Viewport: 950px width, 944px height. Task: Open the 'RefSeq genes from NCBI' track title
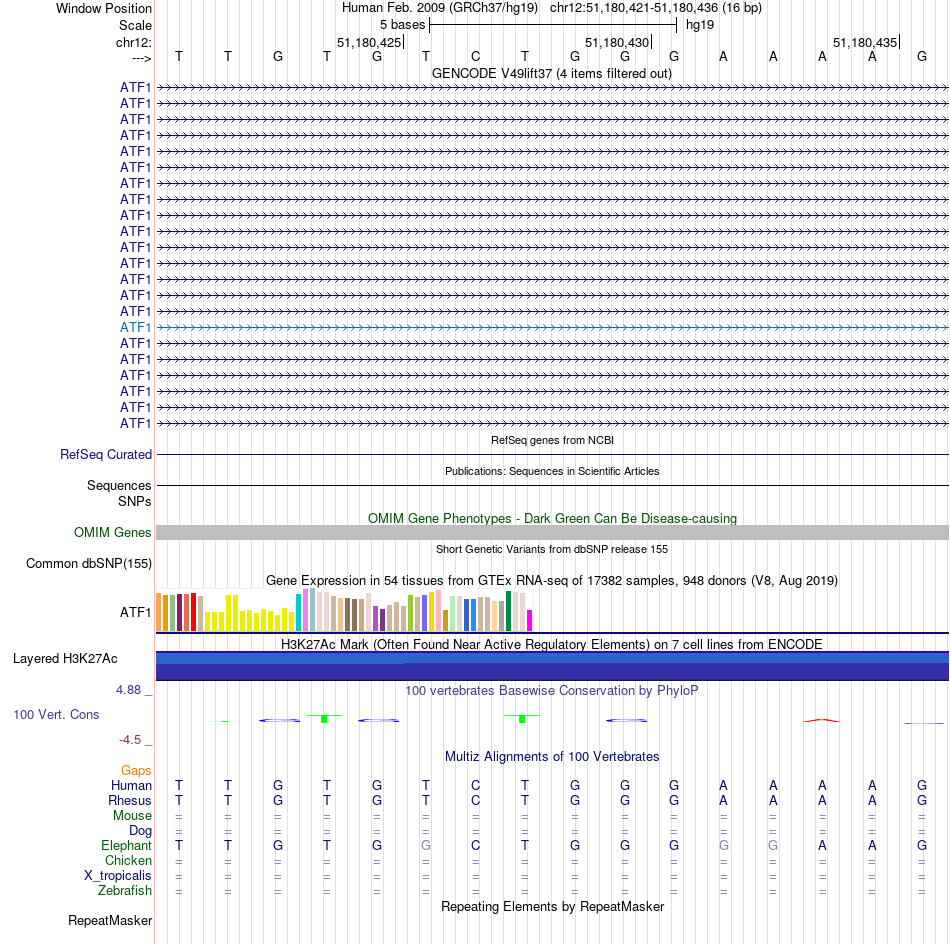click(x=552, y=440)
